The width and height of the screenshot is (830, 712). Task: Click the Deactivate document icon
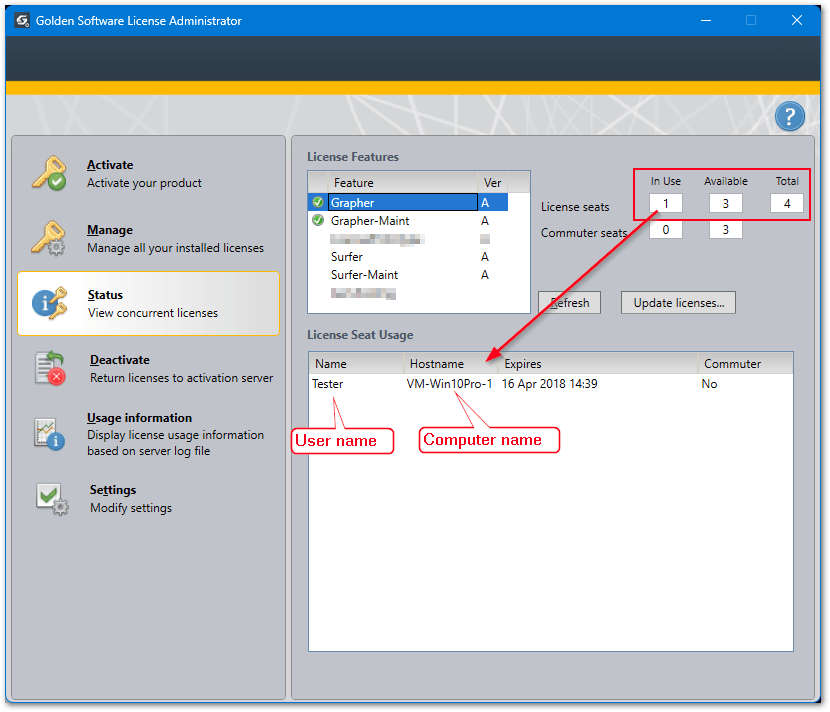[50, 368]
